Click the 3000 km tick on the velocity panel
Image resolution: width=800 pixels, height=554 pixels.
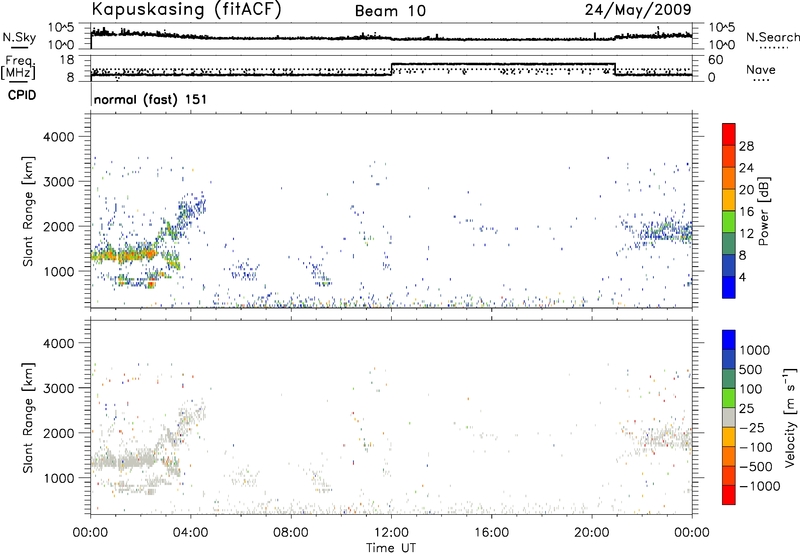point(59,388)
